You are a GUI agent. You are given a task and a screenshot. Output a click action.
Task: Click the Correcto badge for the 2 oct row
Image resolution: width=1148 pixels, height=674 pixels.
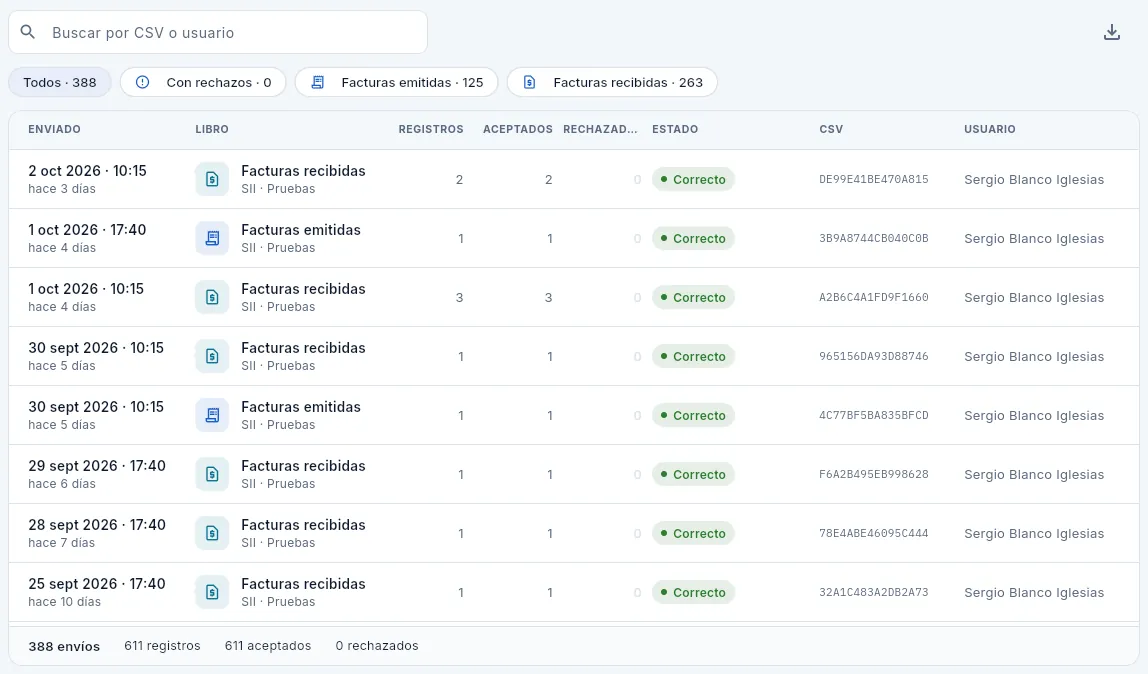693,179
